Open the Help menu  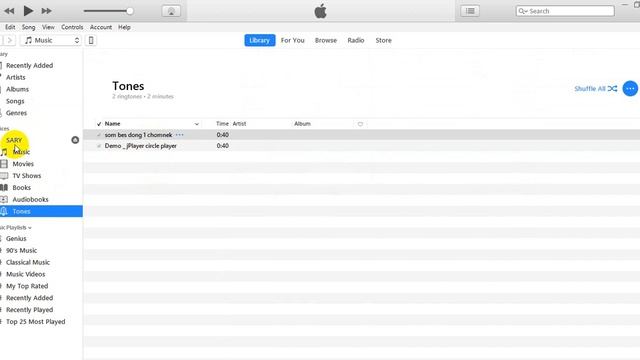pos(124,27)
